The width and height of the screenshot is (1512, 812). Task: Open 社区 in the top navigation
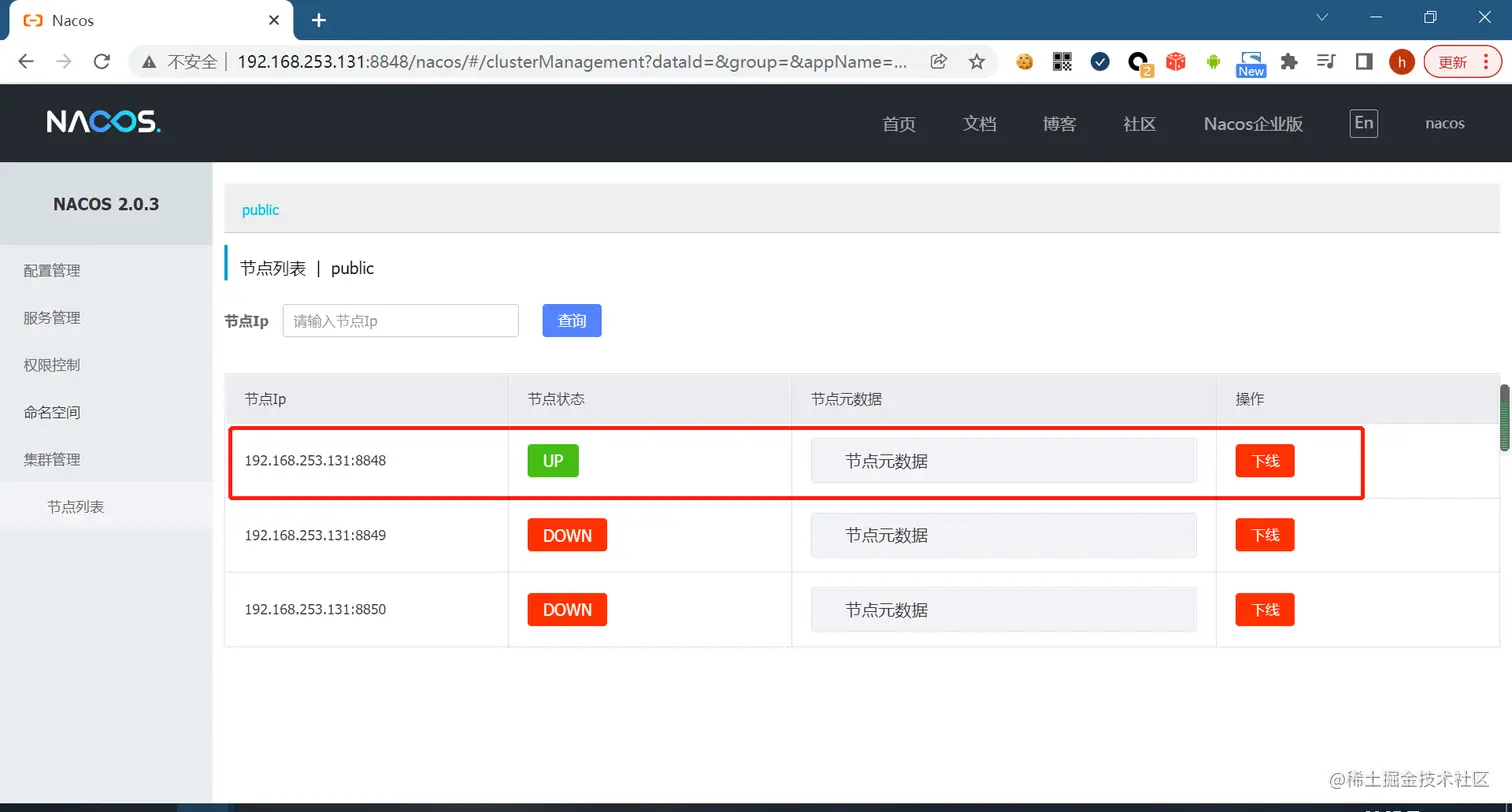point(1140,124)
